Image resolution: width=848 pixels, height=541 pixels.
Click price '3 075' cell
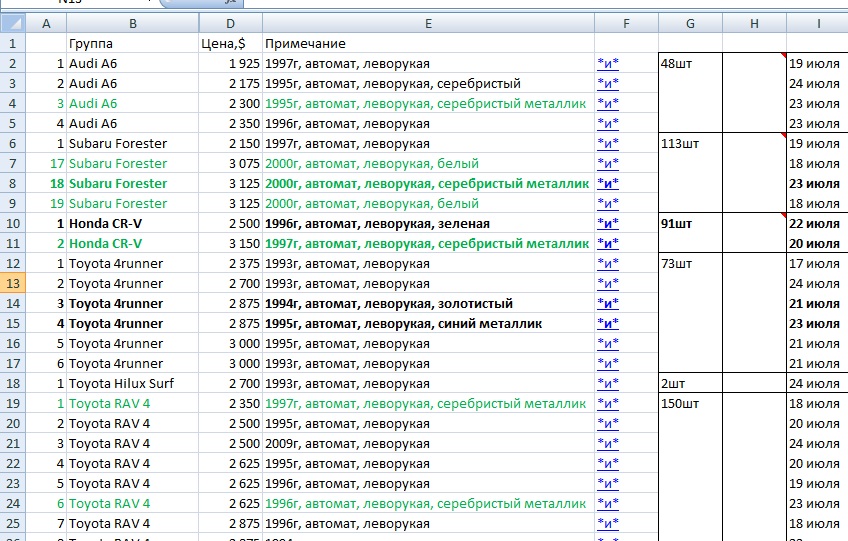click(230, 163)
